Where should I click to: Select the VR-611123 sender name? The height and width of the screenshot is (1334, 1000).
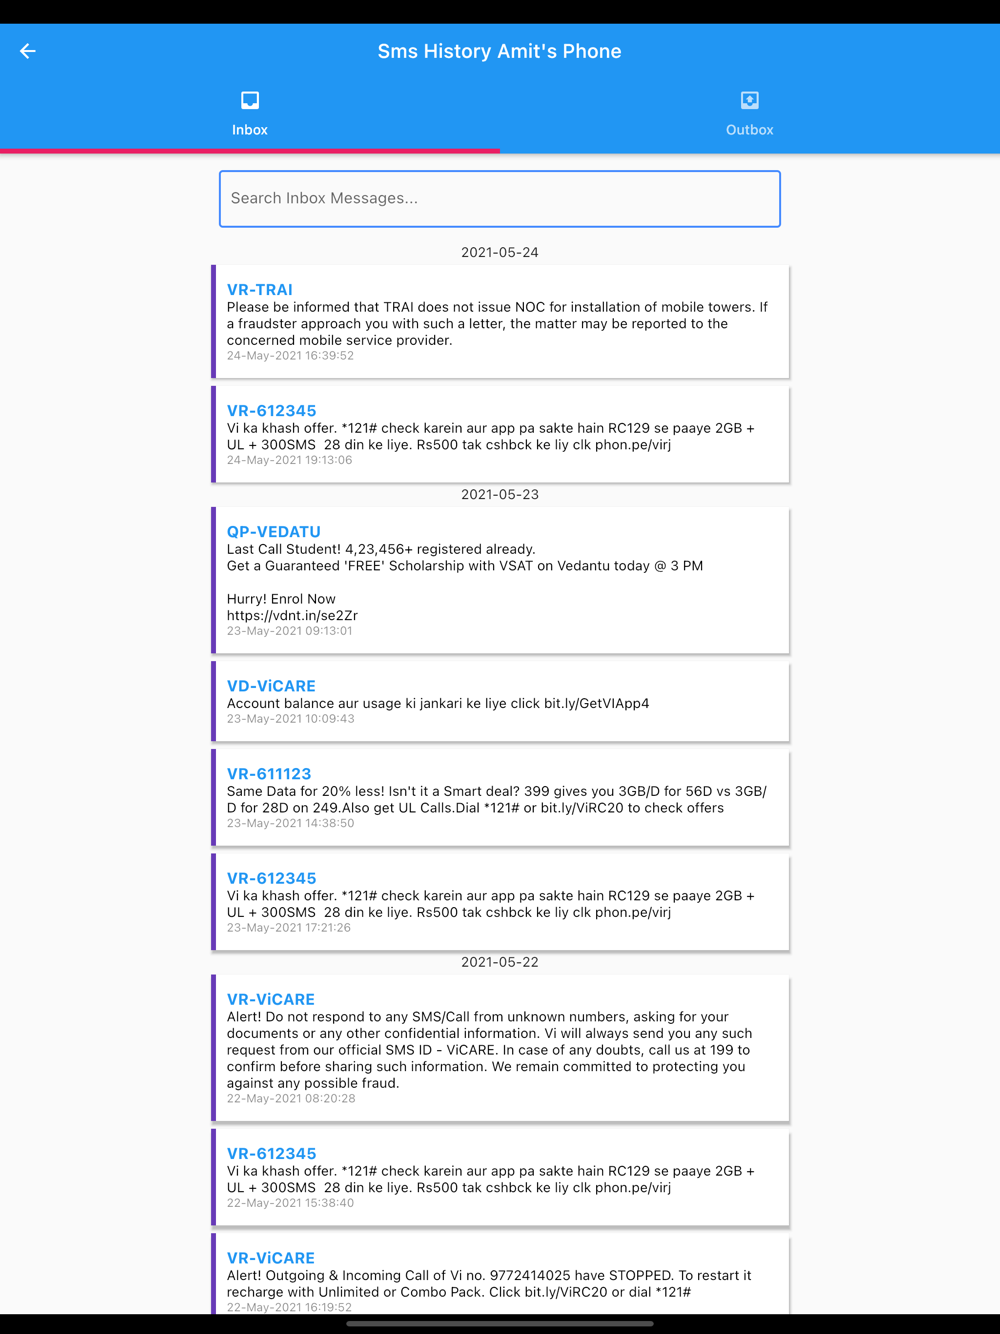[x=269, y=774]
